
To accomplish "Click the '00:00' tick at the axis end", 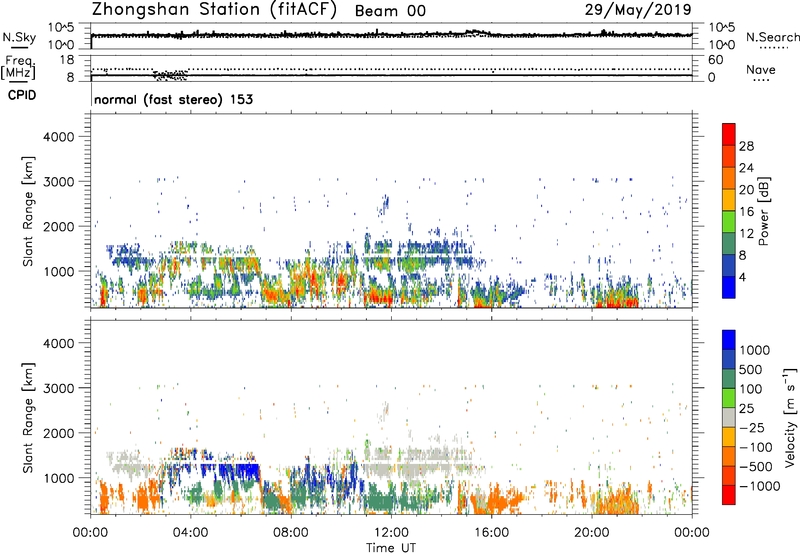I will [x=692, y=533].
